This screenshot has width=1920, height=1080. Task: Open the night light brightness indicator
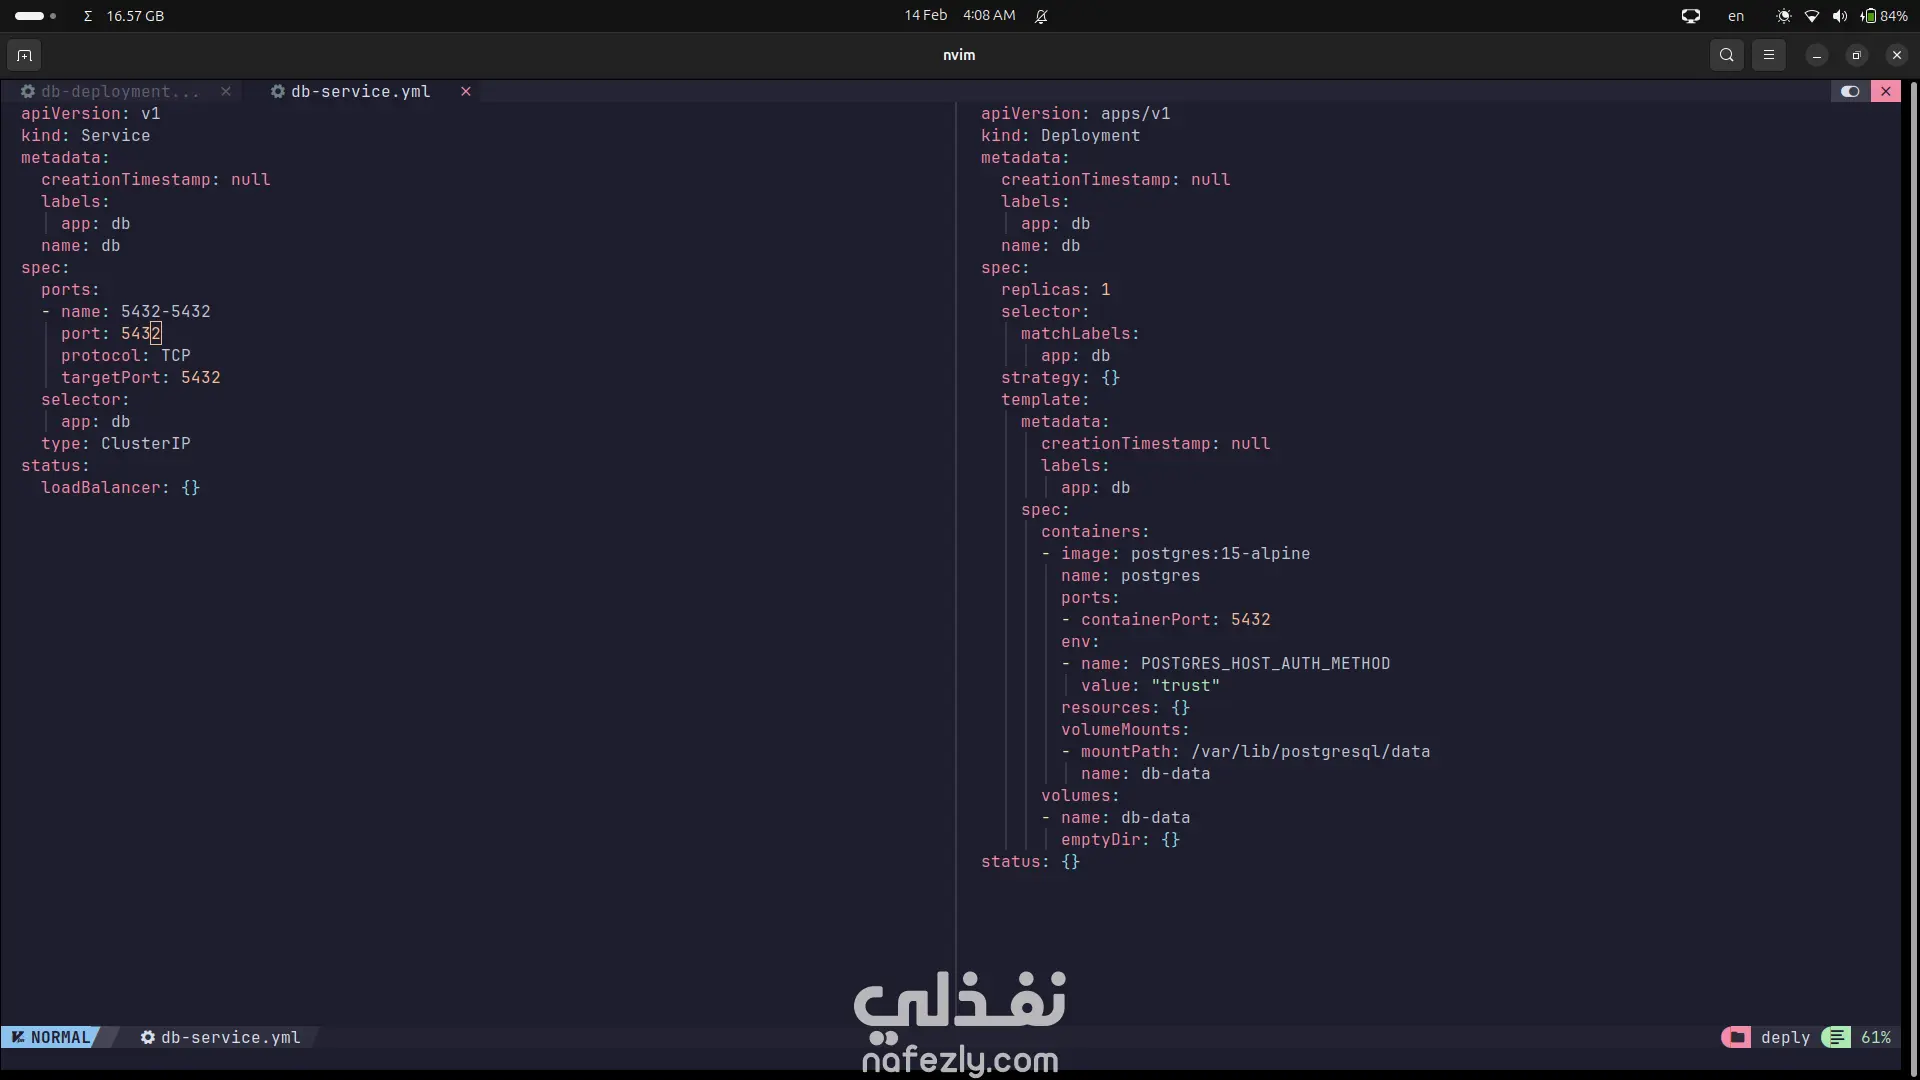1784,16
